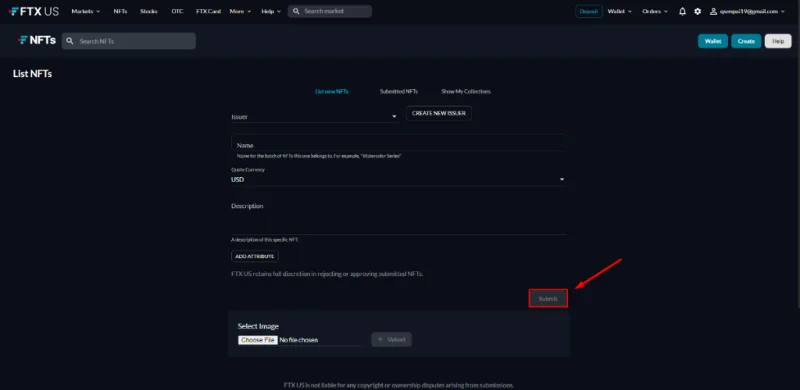The image size is (800, 390).
Task: Click the Submit button
Action: (548, 299)
